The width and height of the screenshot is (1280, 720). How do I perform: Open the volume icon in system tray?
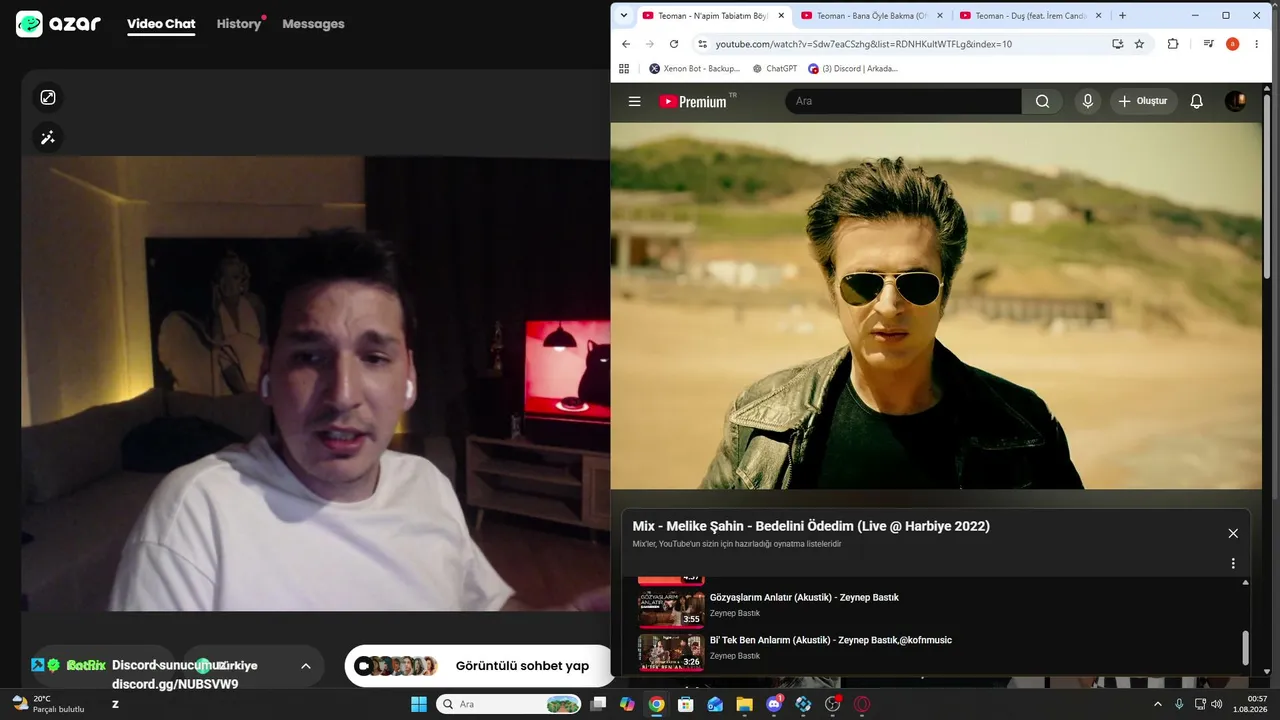pos(1216,704)
